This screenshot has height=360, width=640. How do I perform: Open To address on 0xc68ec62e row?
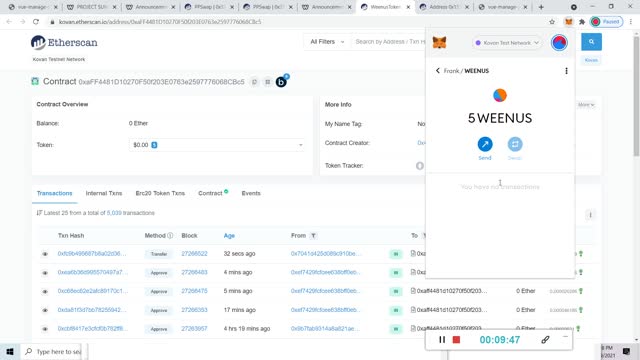tap(451, 291)
